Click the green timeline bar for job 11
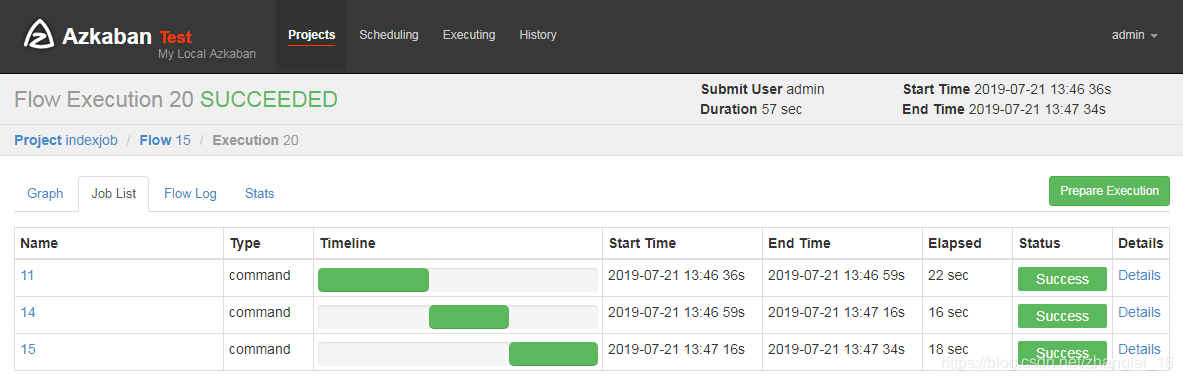 pyautogui.click(x=373, y=280)
